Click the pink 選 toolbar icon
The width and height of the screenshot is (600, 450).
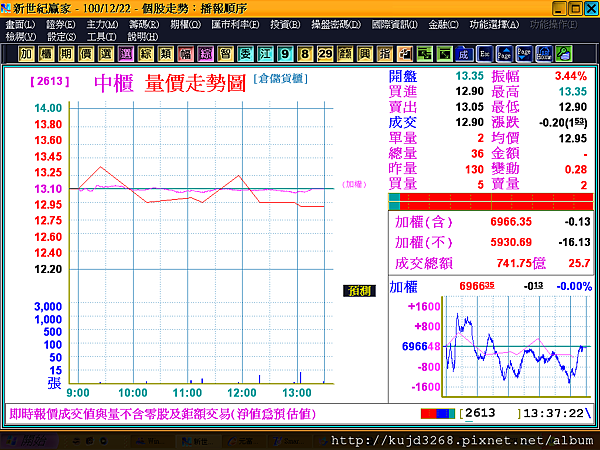click(126, 54)
